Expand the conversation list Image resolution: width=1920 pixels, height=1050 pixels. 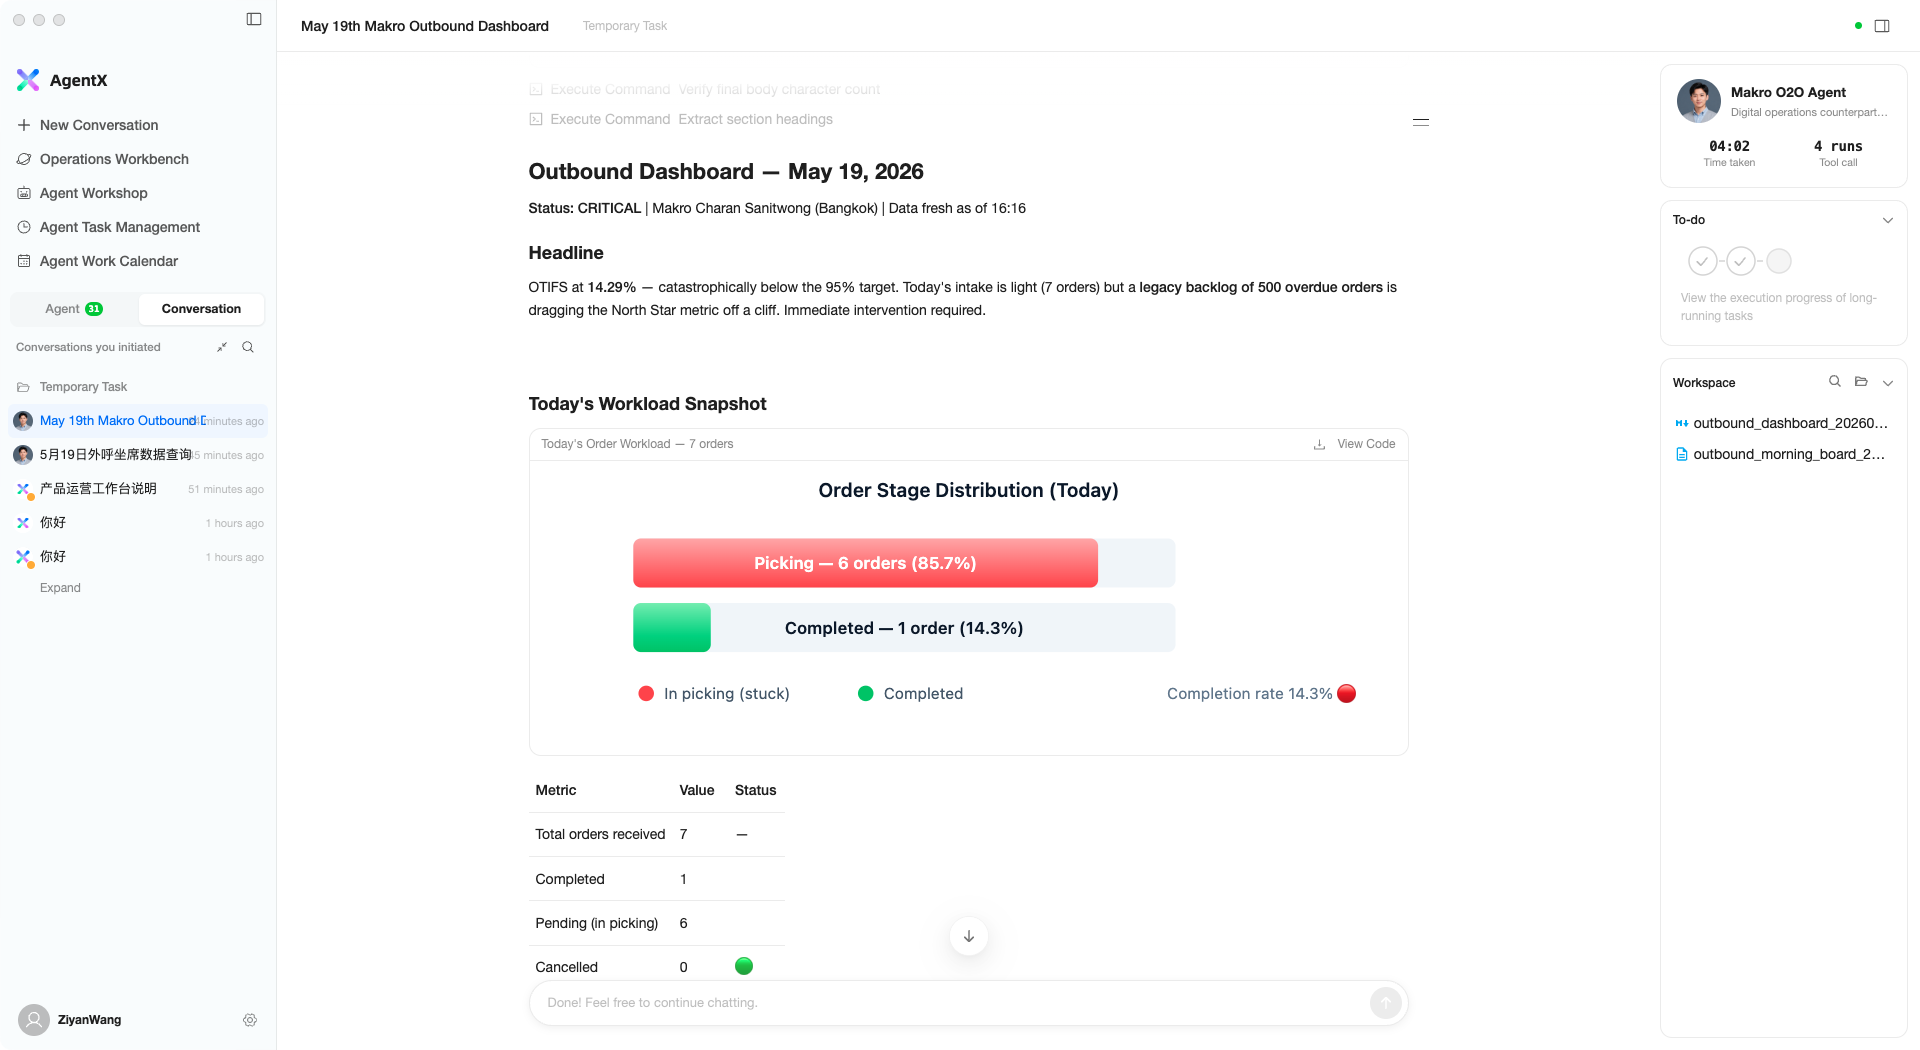[x=60, y=588]
